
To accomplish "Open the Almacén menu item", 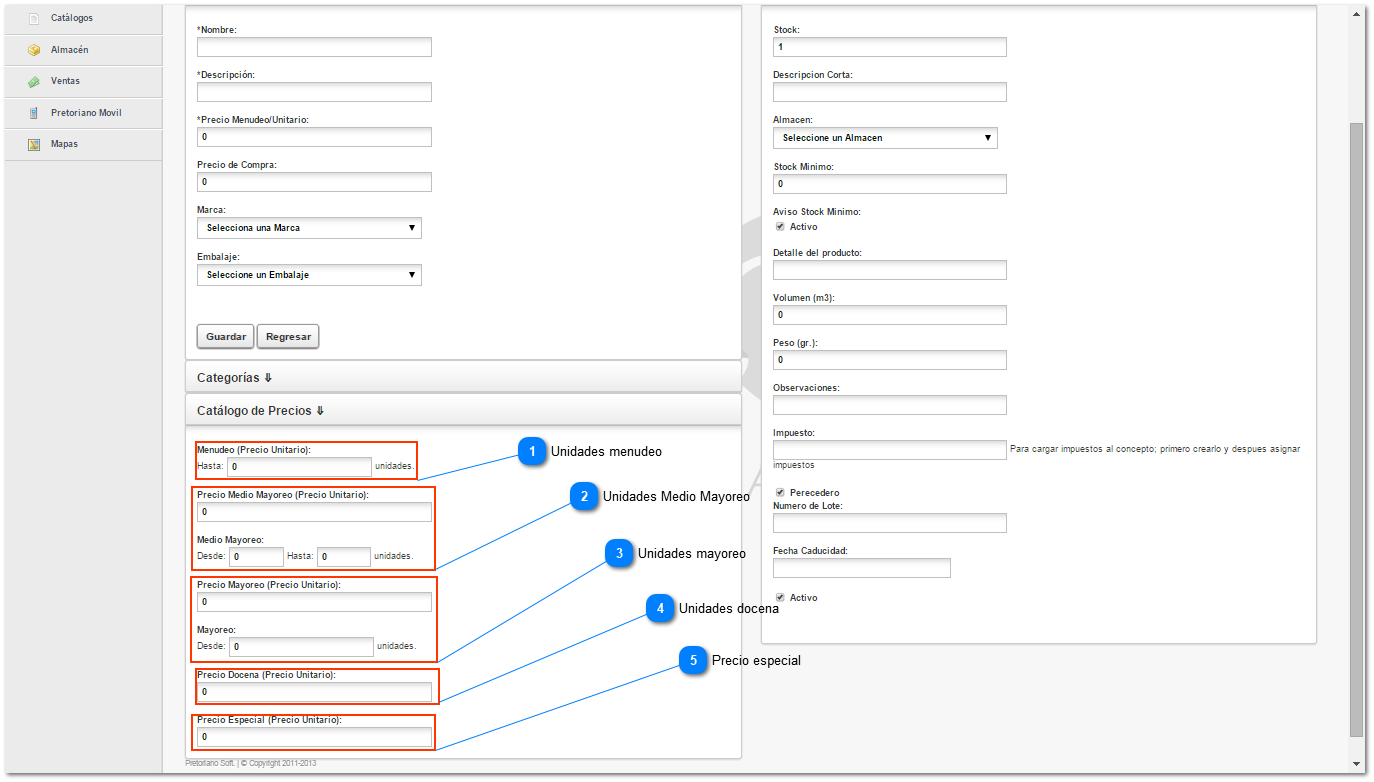I will coord(83,50).
